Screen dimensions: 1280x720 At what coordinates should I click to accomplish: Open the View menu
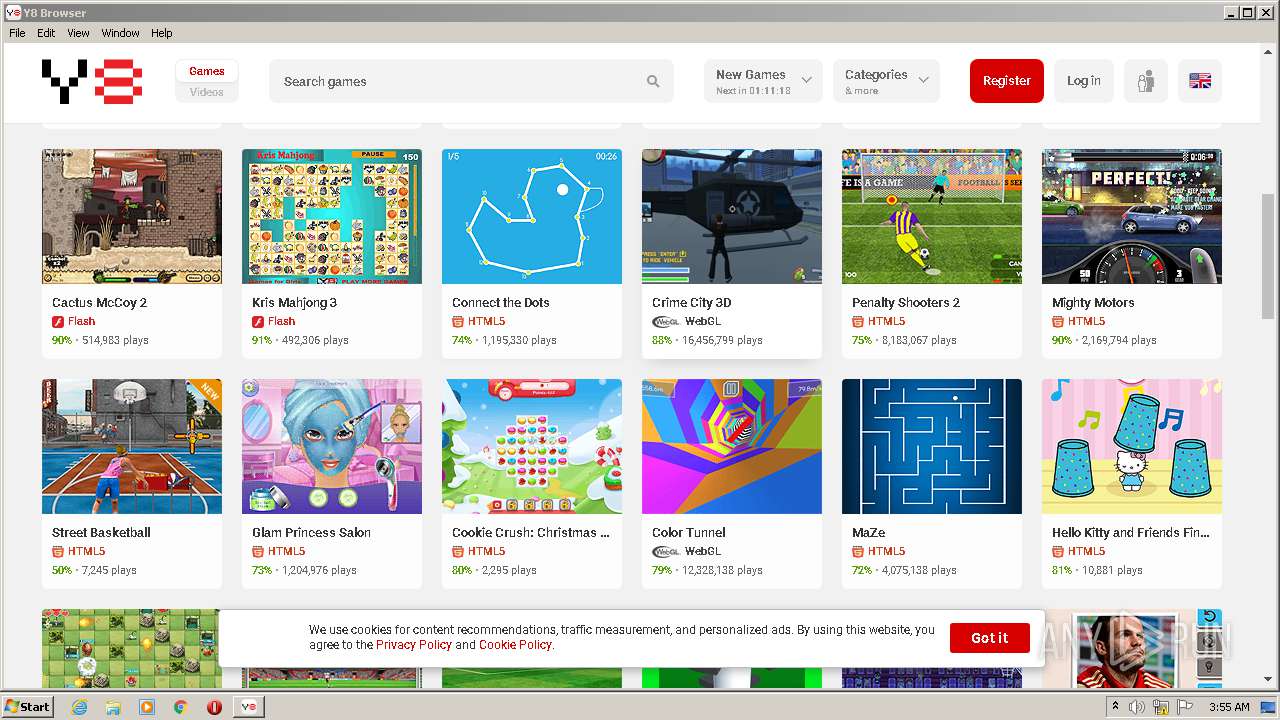pyautogui.click(x=78, y=33)
